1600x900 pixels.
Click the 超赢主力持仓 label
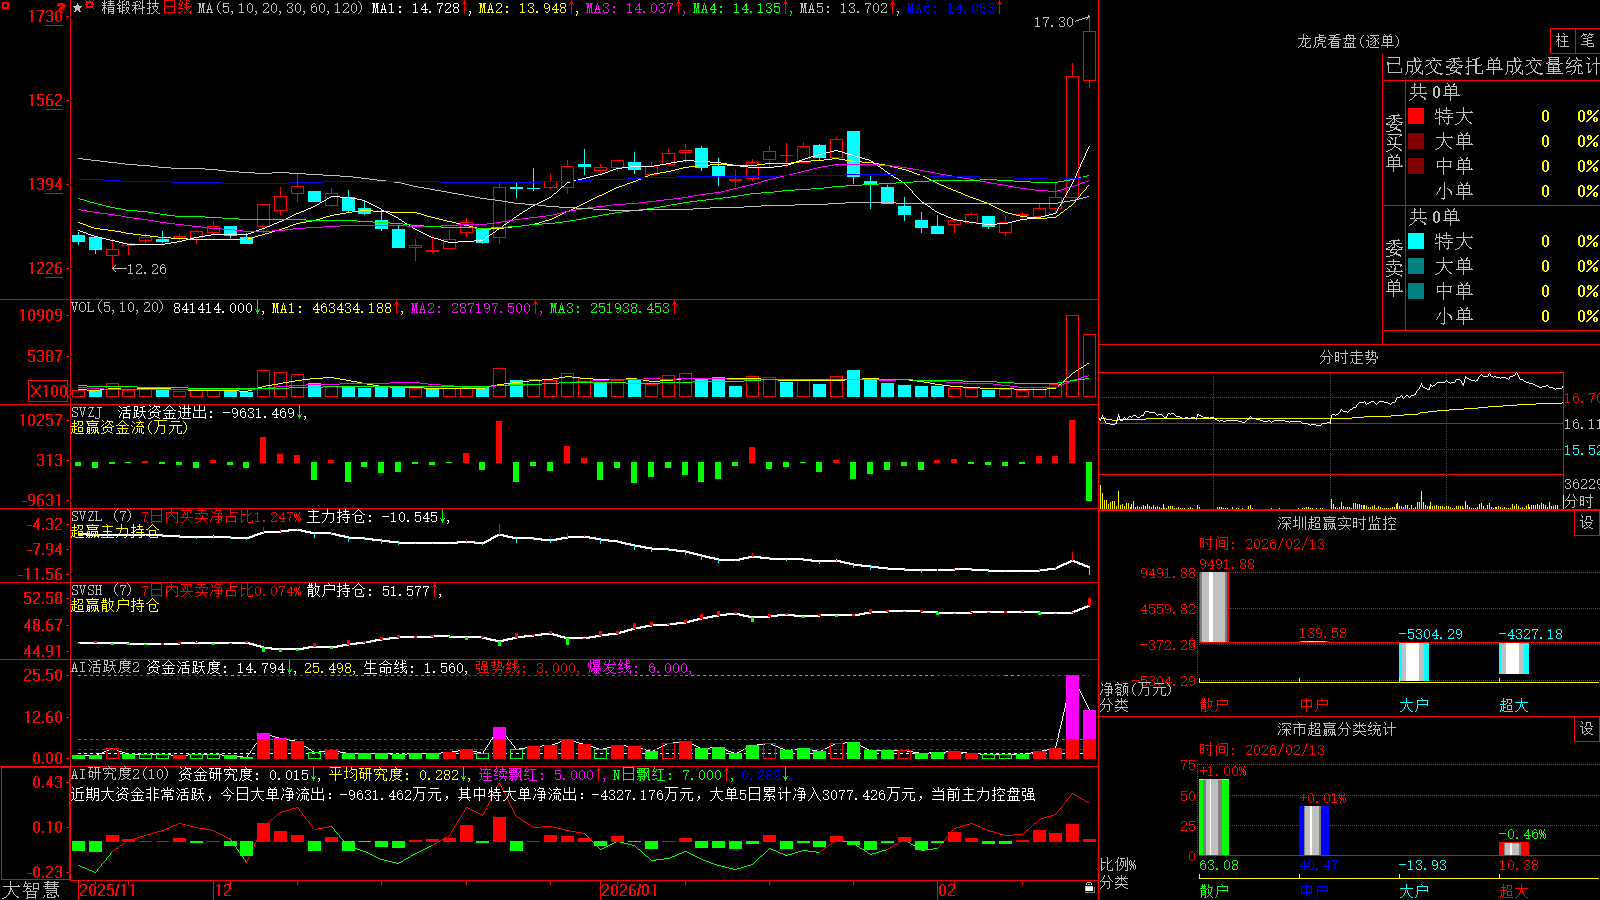[x=115, y=531]
